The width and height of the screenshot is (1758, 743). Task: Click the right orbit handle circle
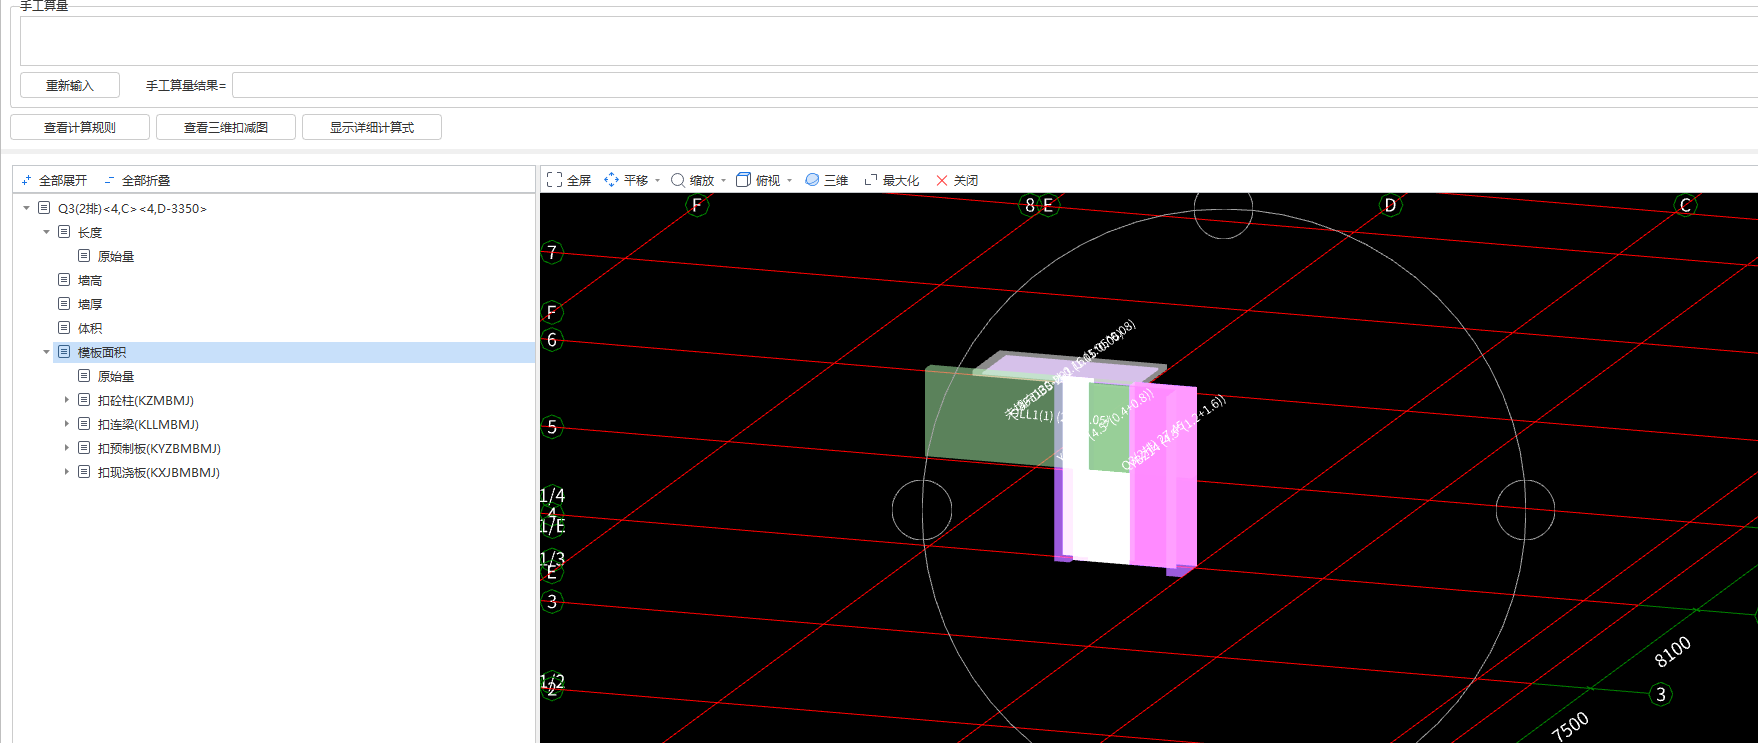coord(1525,510)
